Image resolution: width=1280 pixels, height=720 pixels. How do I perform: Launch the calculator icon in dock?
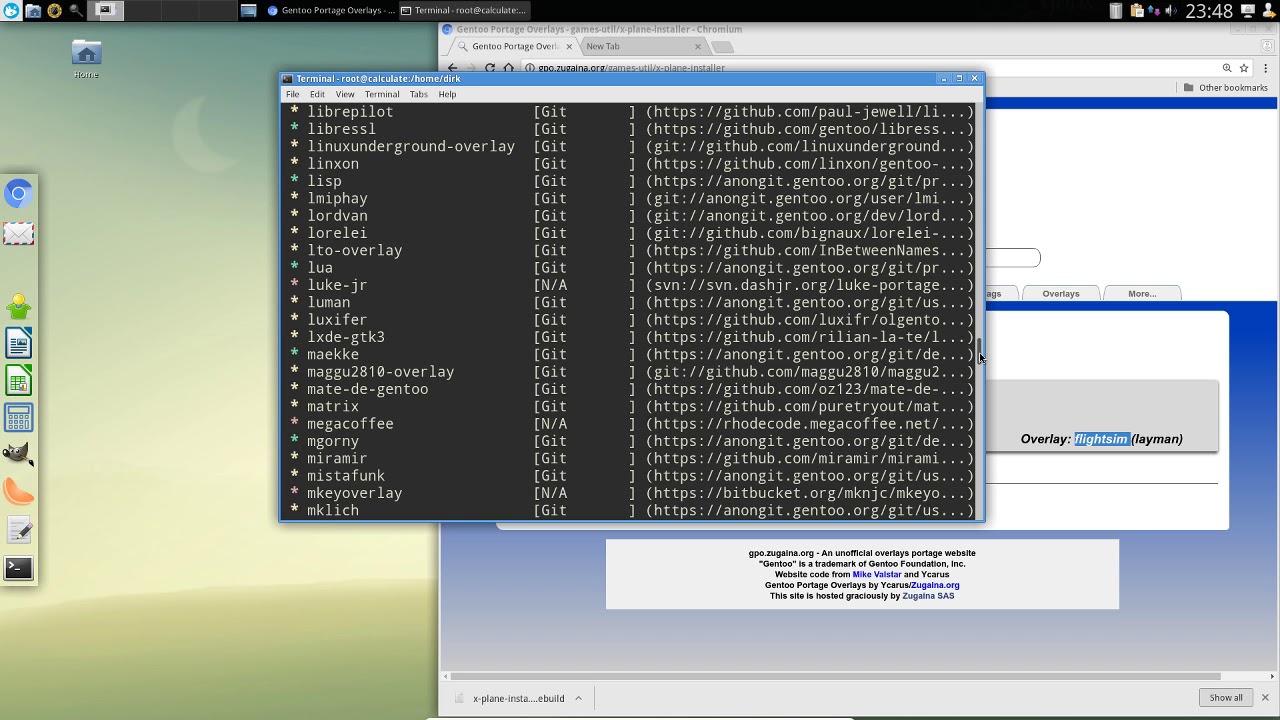tap(18, 418)
